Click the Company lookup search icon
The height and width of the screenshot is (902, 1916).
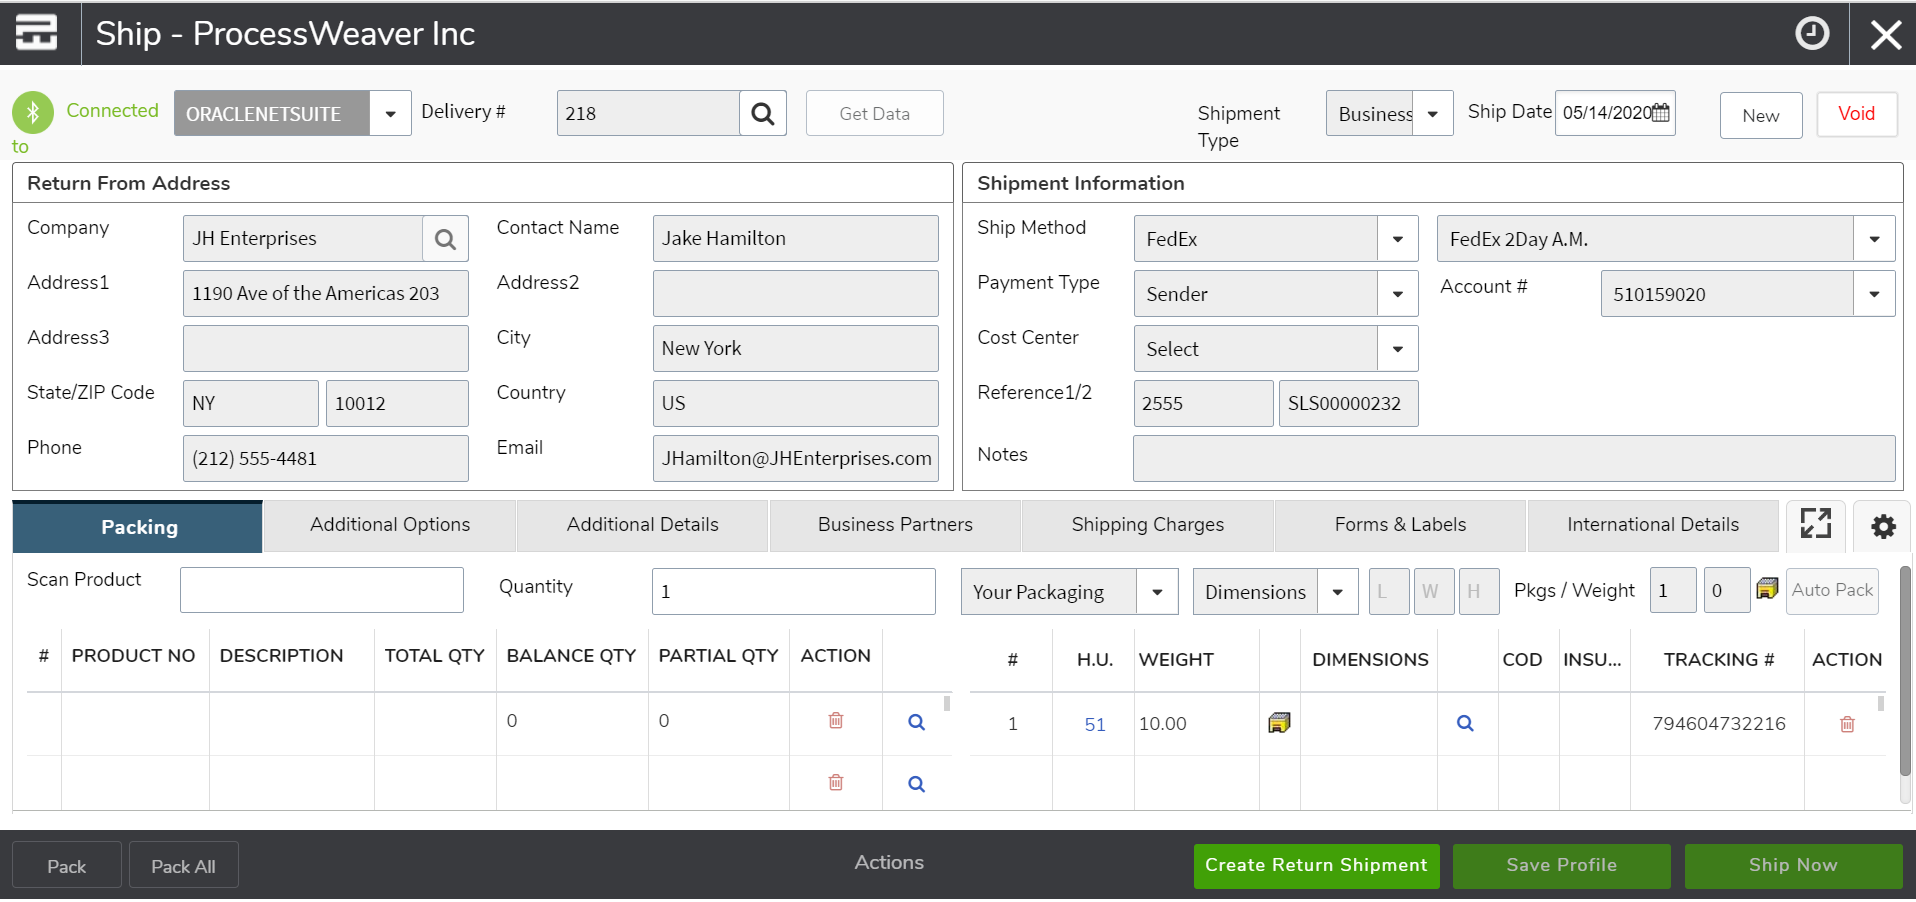445,239
